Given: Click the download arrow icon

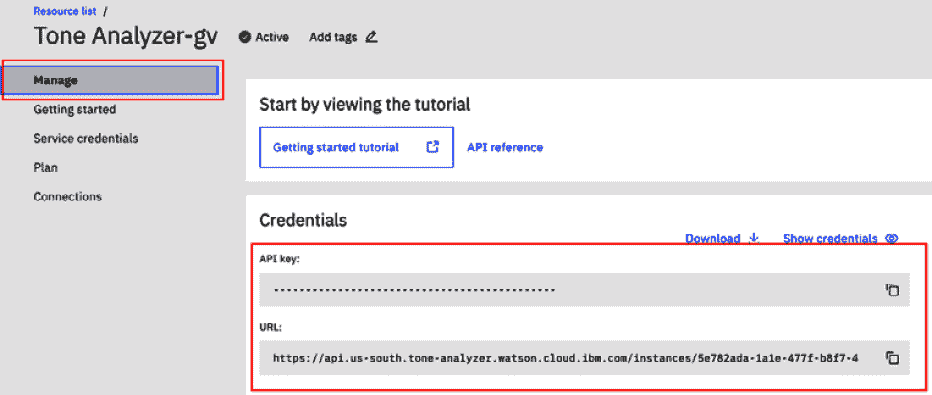Looking at the screenshot, I should coord(754,238).
